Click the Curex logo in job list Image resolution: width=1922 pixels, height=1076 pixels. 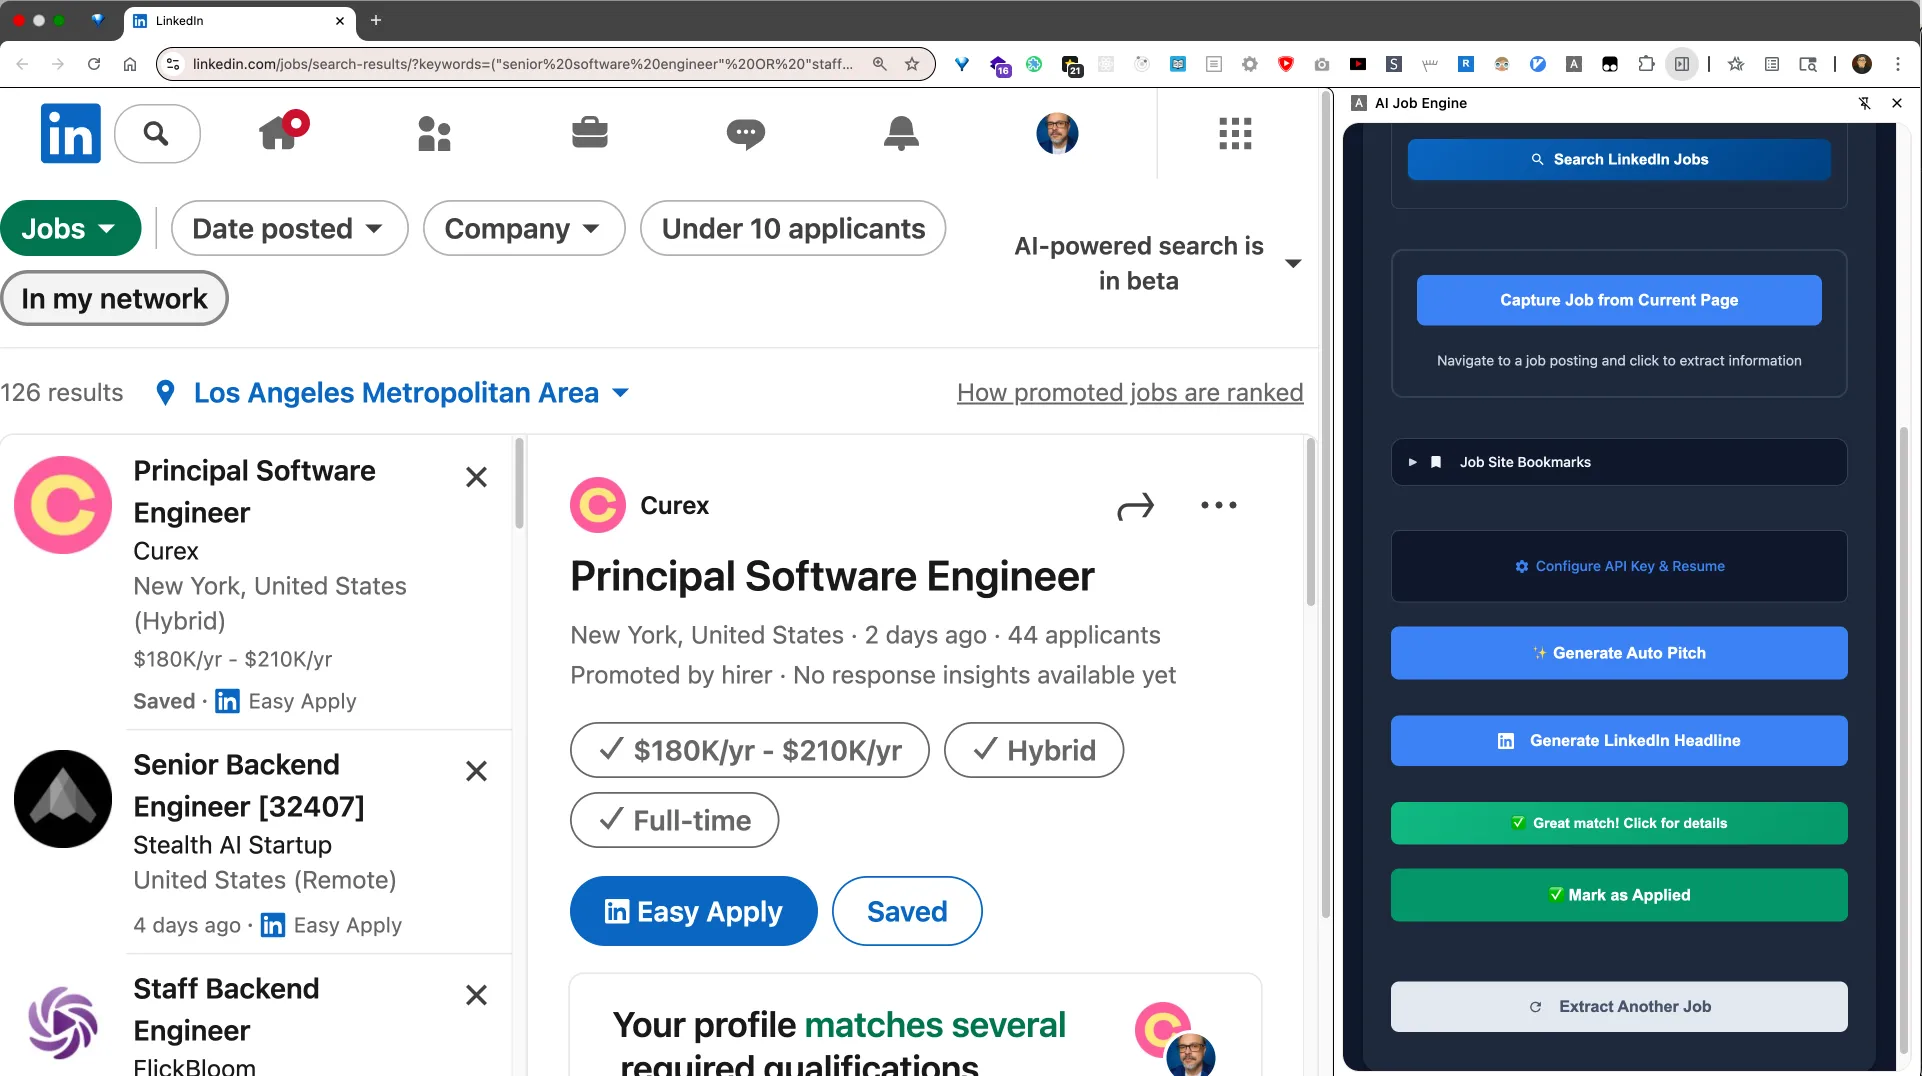click(x=63, y=505)
